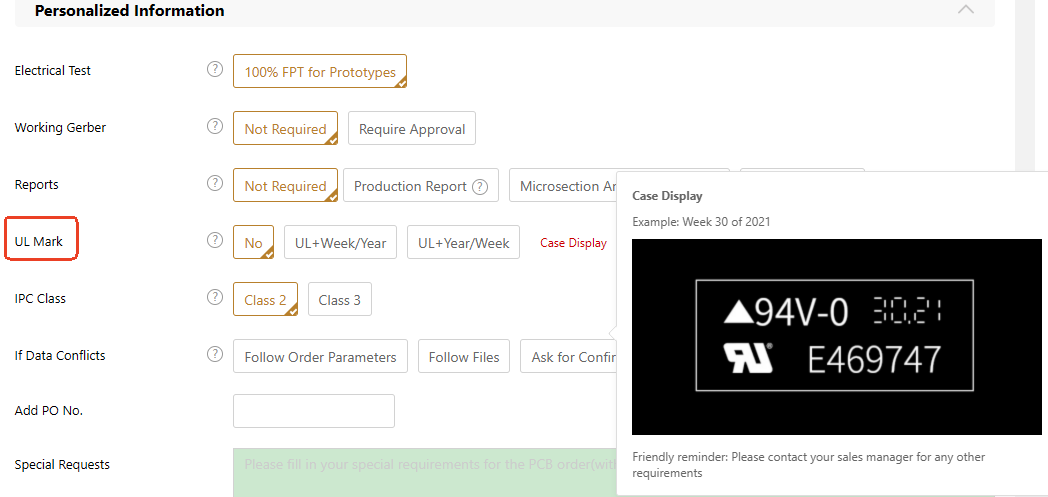Click help icon next to If Data Conflicts
The width and height of the screenshot is (1048, 497).
click(214, 354)
